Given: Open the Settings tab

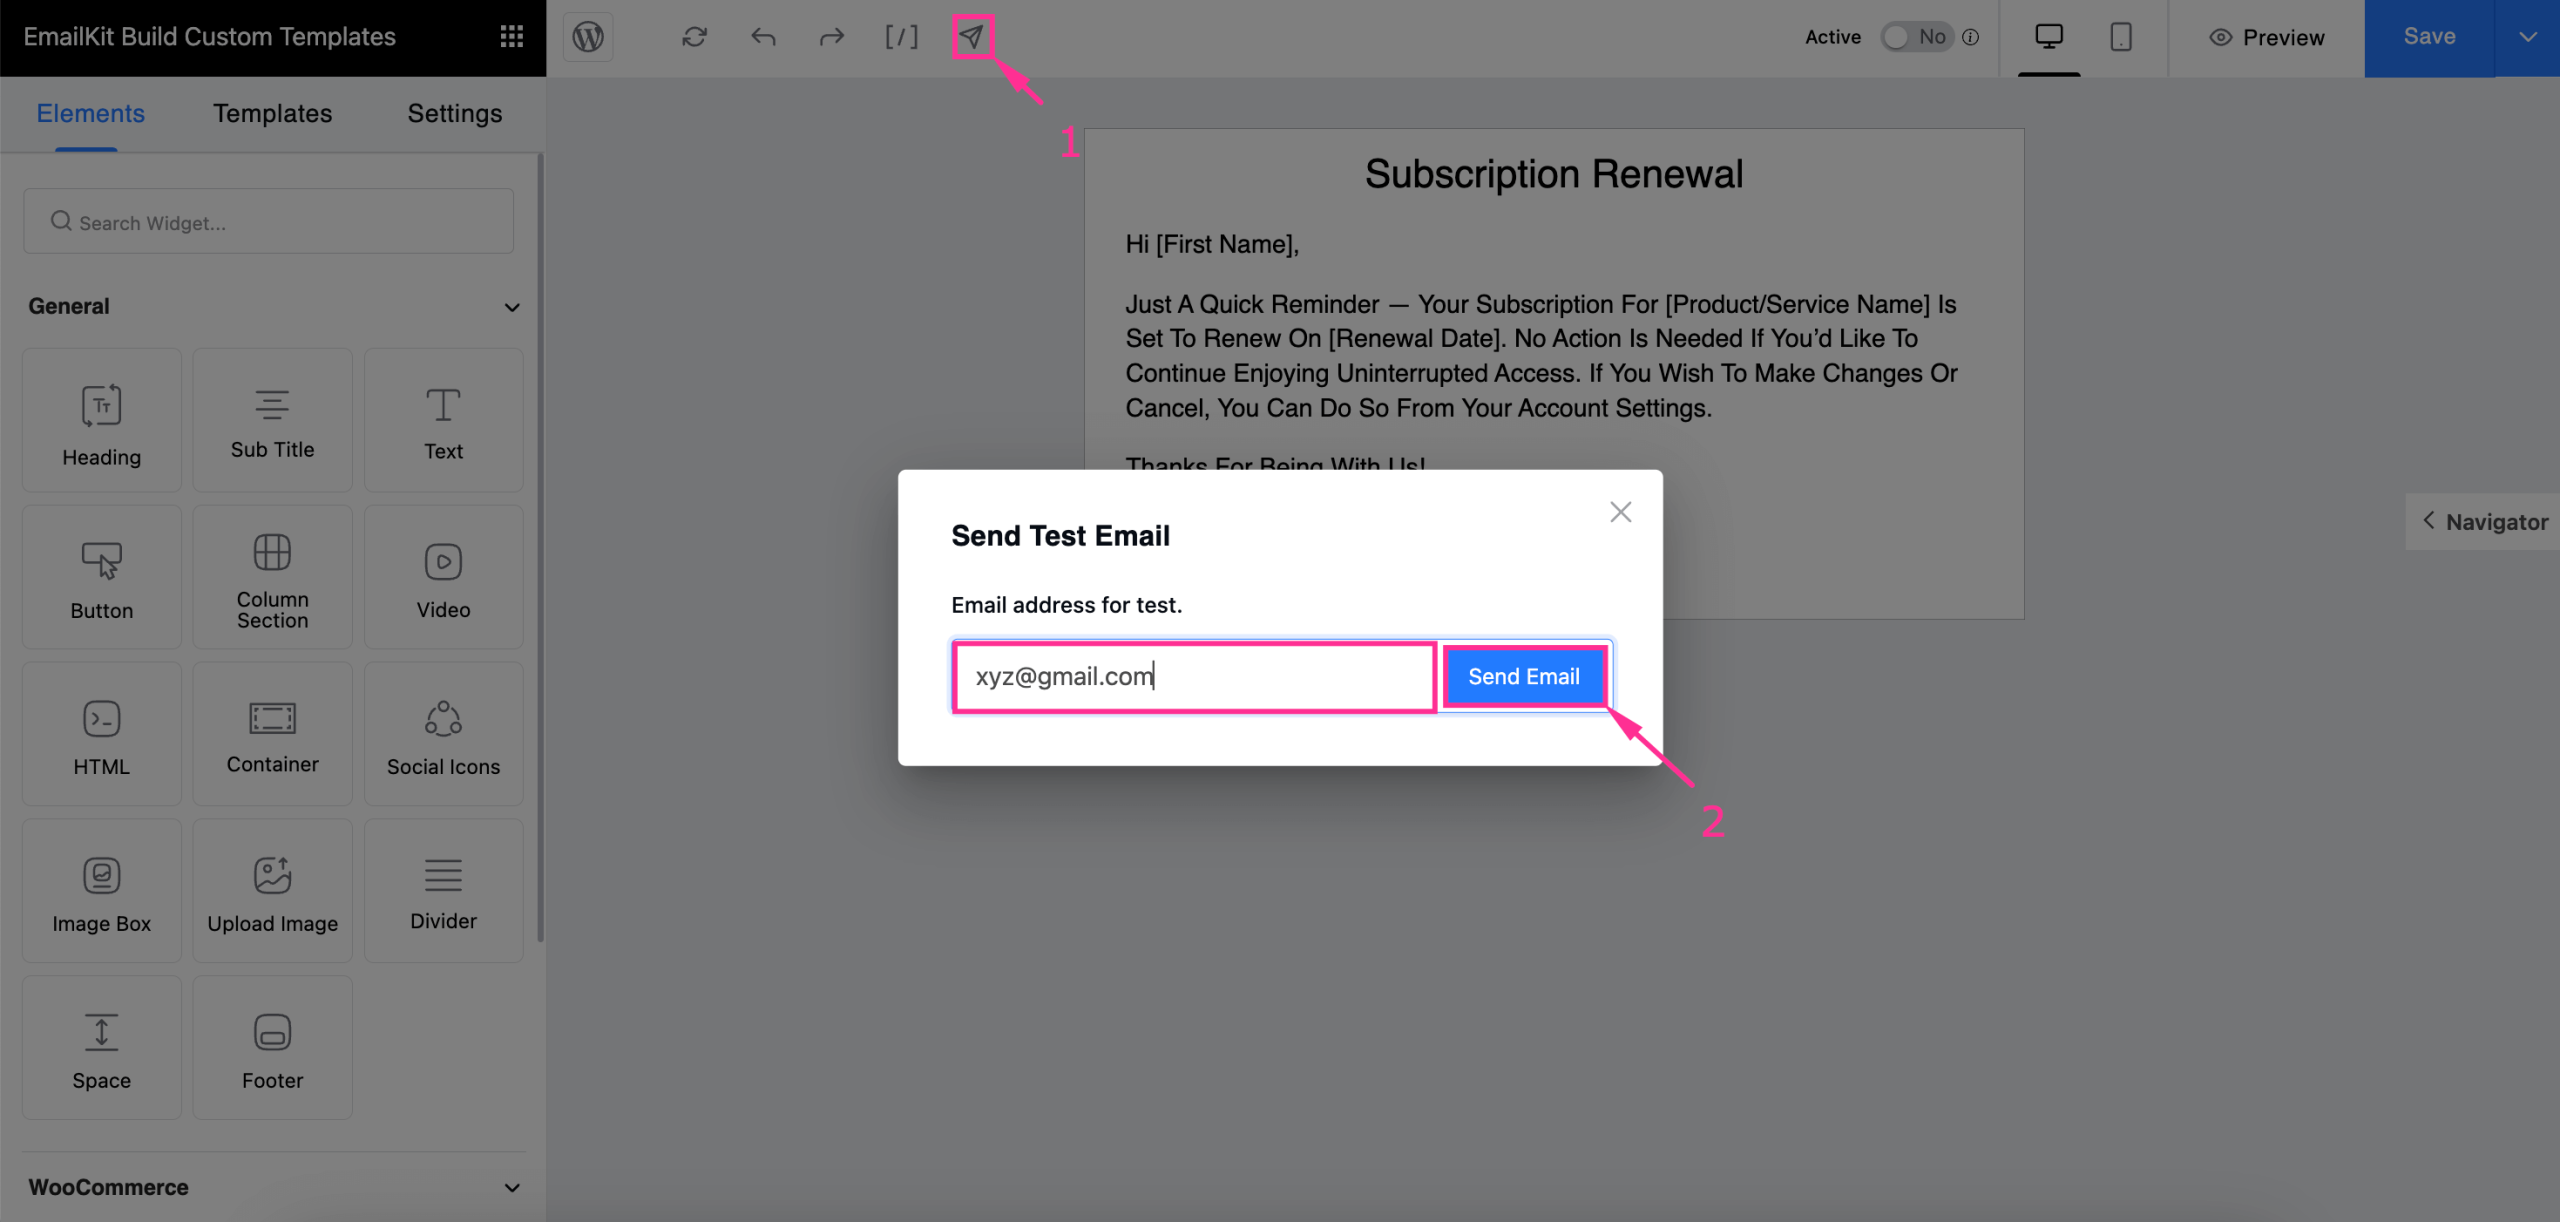Looking at the screenshot, I should [454, 114].
